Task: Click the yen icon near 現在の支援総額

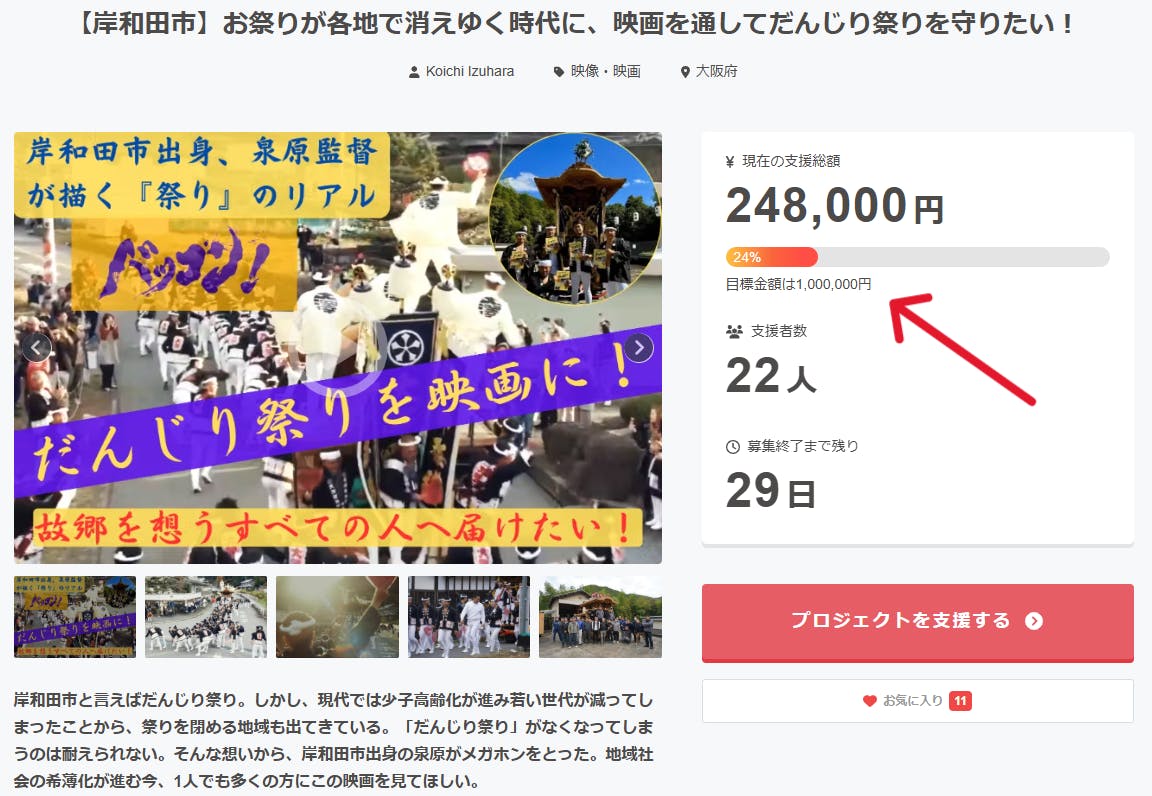Action: point(730,162)
